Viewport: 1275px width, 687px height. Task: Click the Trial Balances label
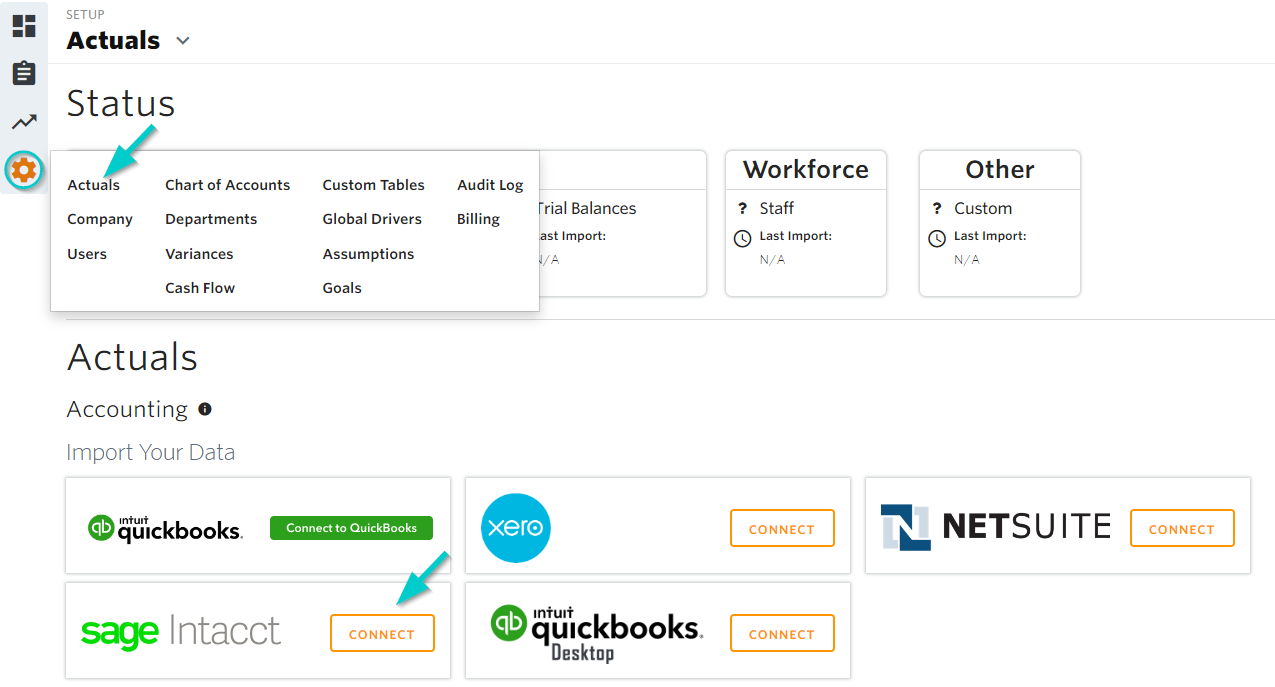pos(587,208)
